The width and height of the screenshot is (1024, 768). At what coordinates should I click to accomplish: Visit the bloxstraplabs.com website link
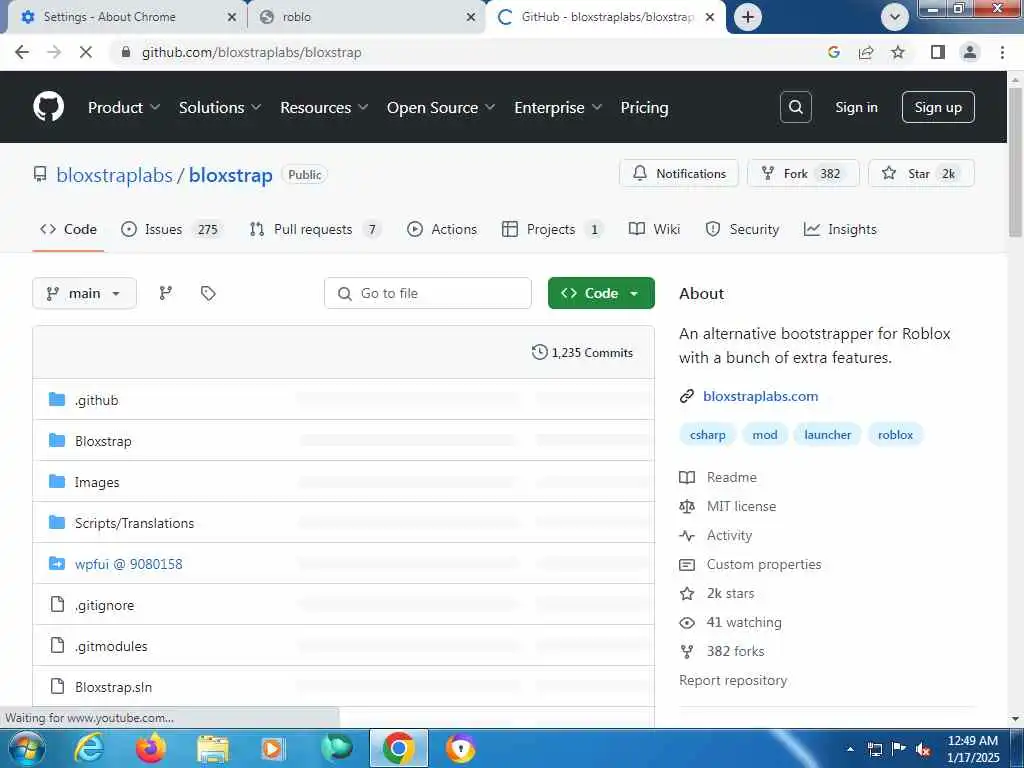point(760,396)
